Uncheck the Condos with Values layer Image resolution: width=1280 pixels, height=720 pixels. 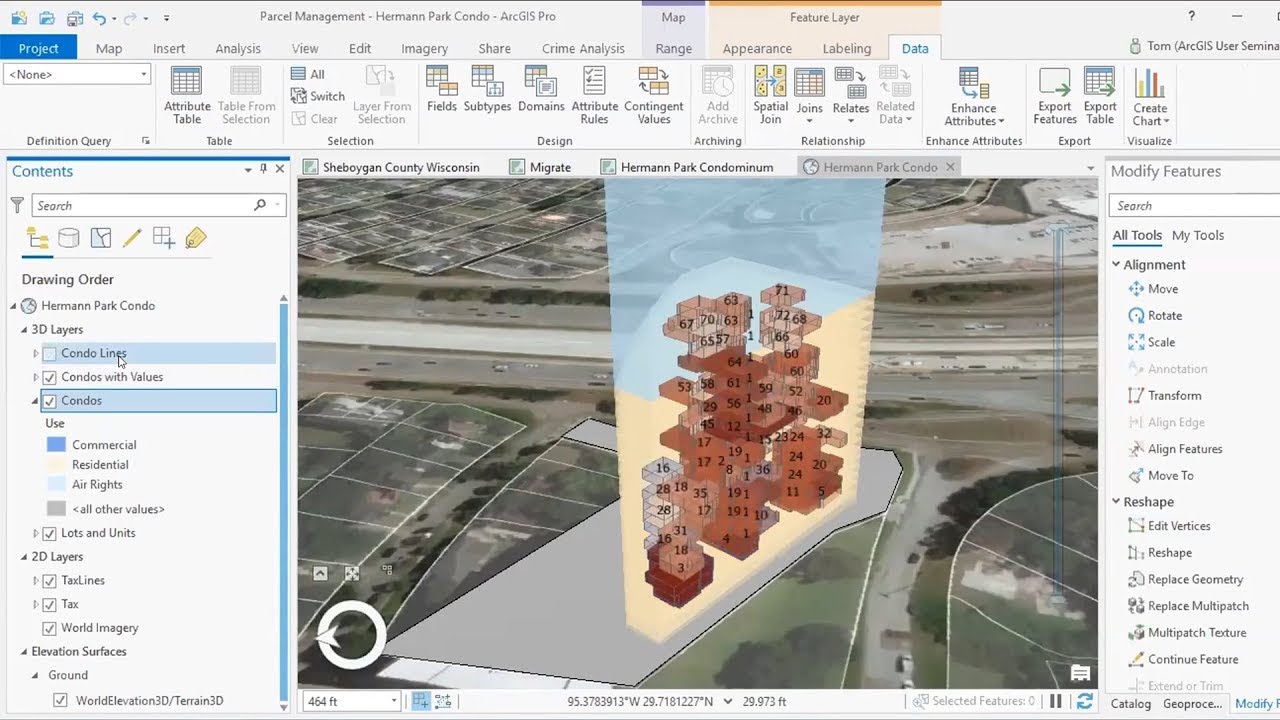click(49, 377)
